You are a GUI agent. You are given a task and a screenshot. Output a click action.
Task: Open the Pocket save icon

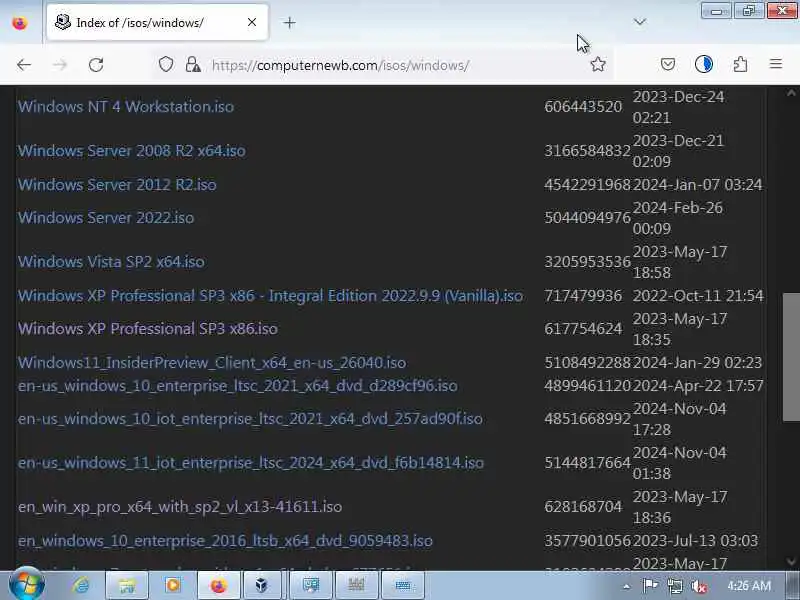click(x=668, y=64)
